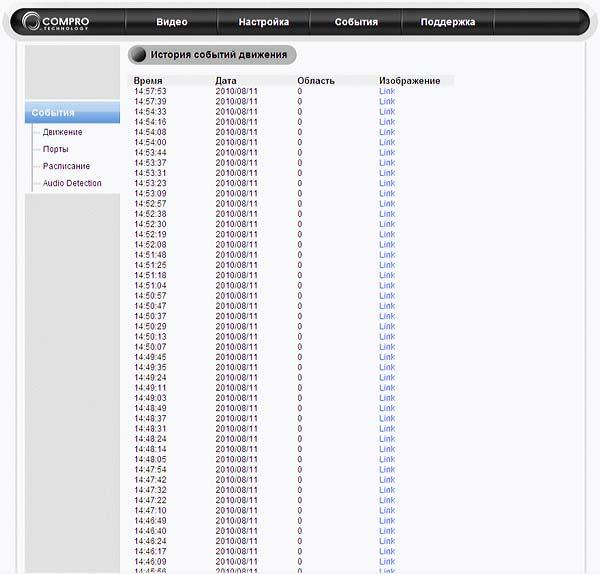Click the Изображение column header
The width and height of the screenshot is (600, 574).
[409, 81]
